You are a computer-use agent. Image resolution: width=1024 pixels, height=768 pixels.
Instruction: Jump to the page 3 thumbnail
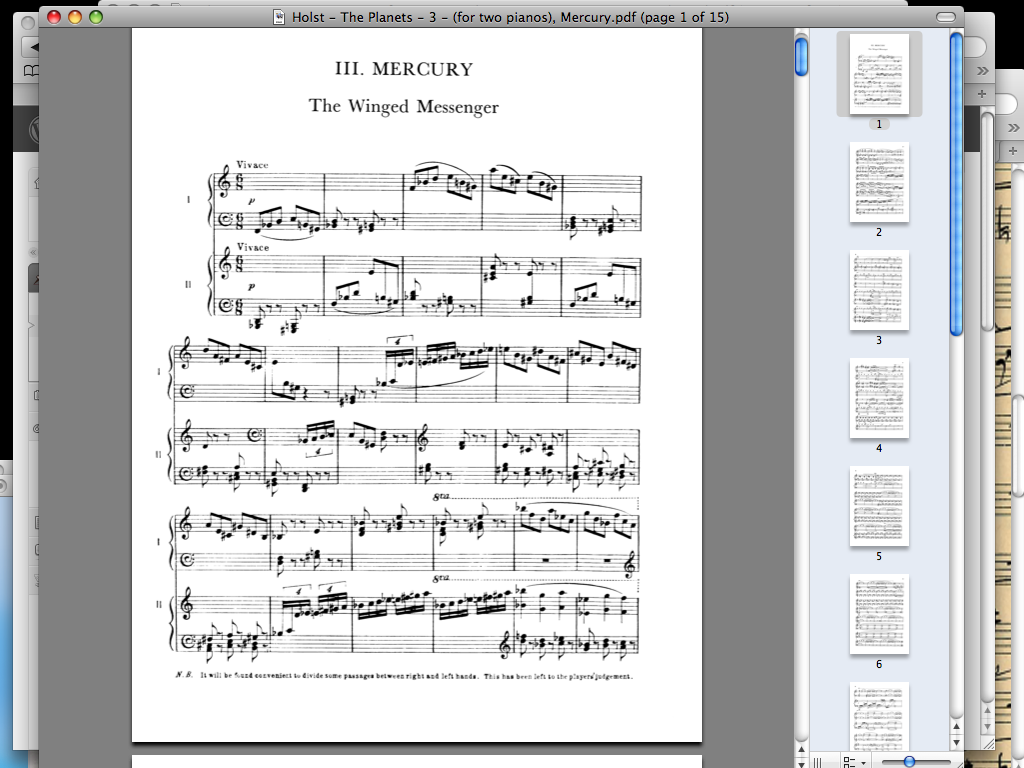coord(879,291)
